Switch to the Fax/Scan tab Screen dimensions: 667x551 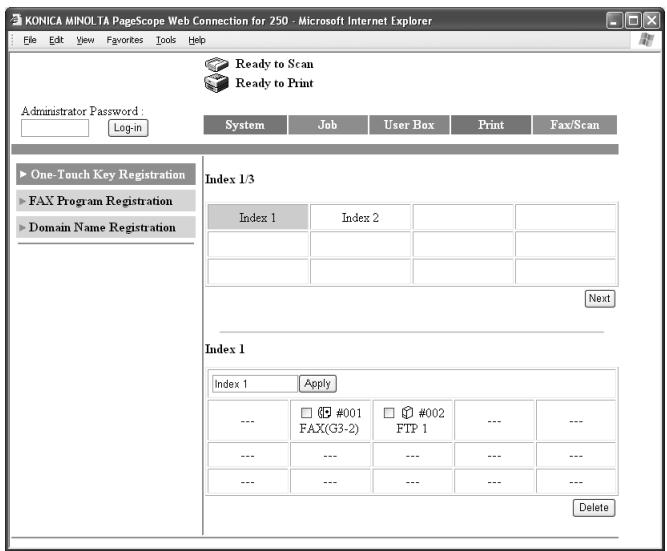click(x=575, y=125)
